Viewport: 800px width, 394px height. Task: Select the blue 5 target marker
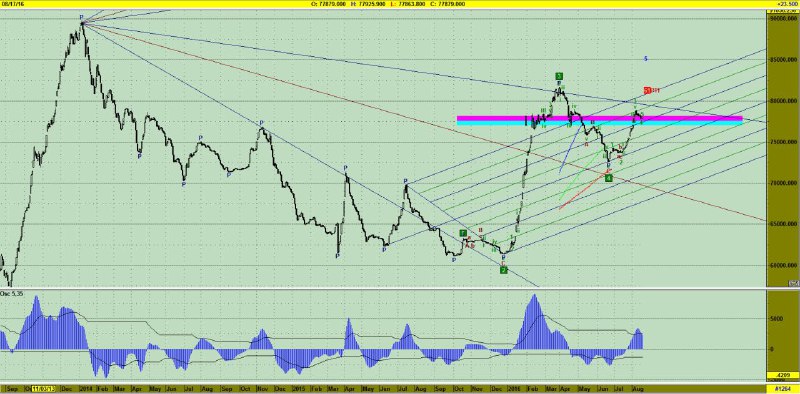tap(645, 59)
